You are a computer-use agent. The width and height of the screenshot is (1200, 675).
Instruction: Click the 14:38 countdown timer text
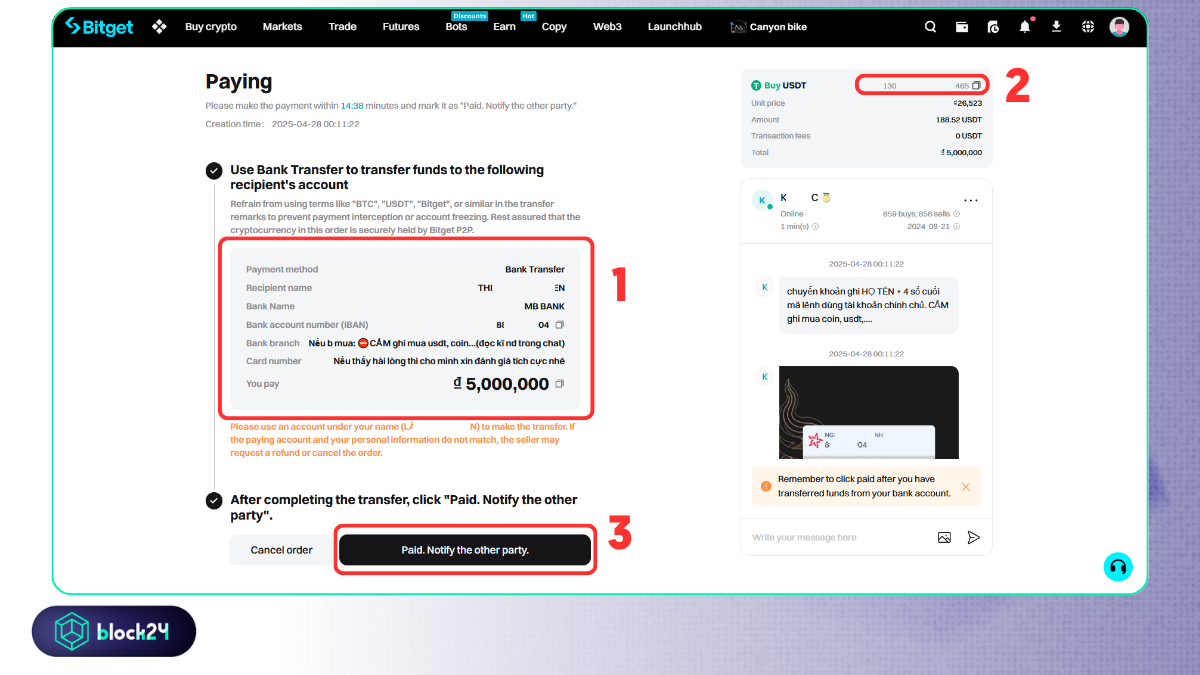(352, 106)
